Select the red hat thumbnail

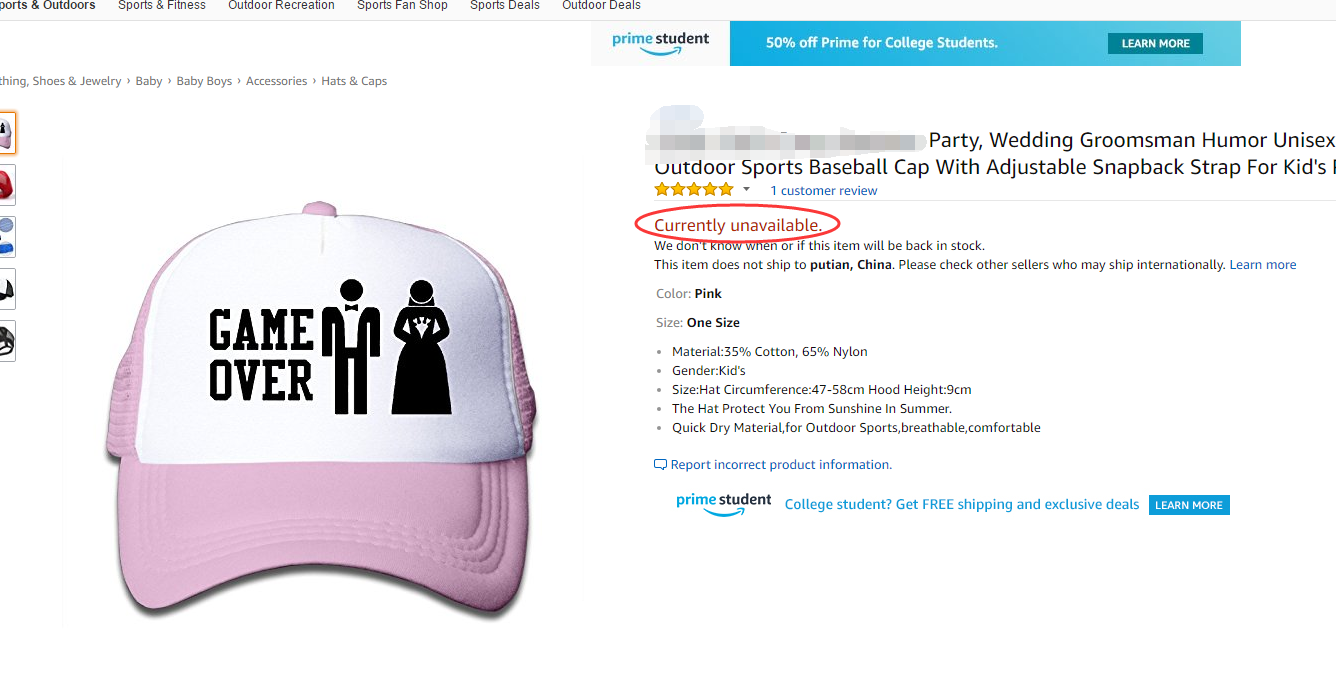pyautogui.click(x=7, y=185)
